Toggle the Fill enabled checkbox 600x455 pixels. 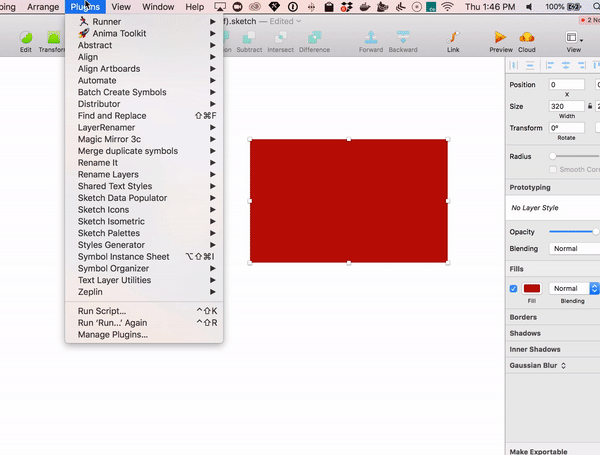(x=514, y=289)
